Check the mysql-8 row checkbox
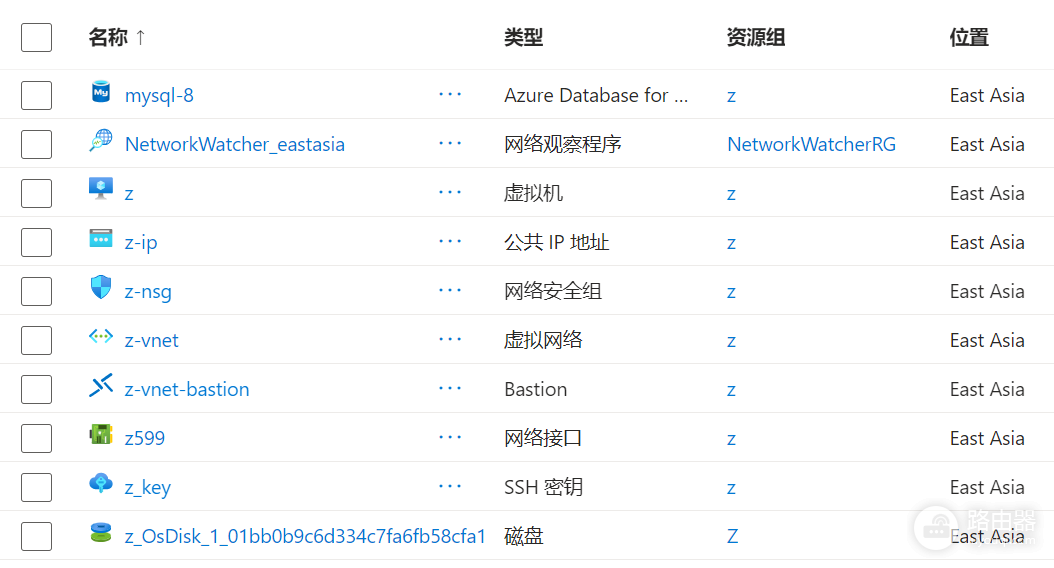Viewport: 1054px width, 568px height. click(x=36, y=95)
